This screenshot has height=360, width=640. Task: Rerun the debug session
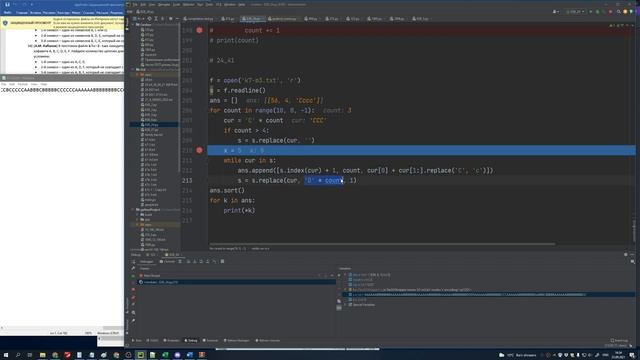coord(133,262)
